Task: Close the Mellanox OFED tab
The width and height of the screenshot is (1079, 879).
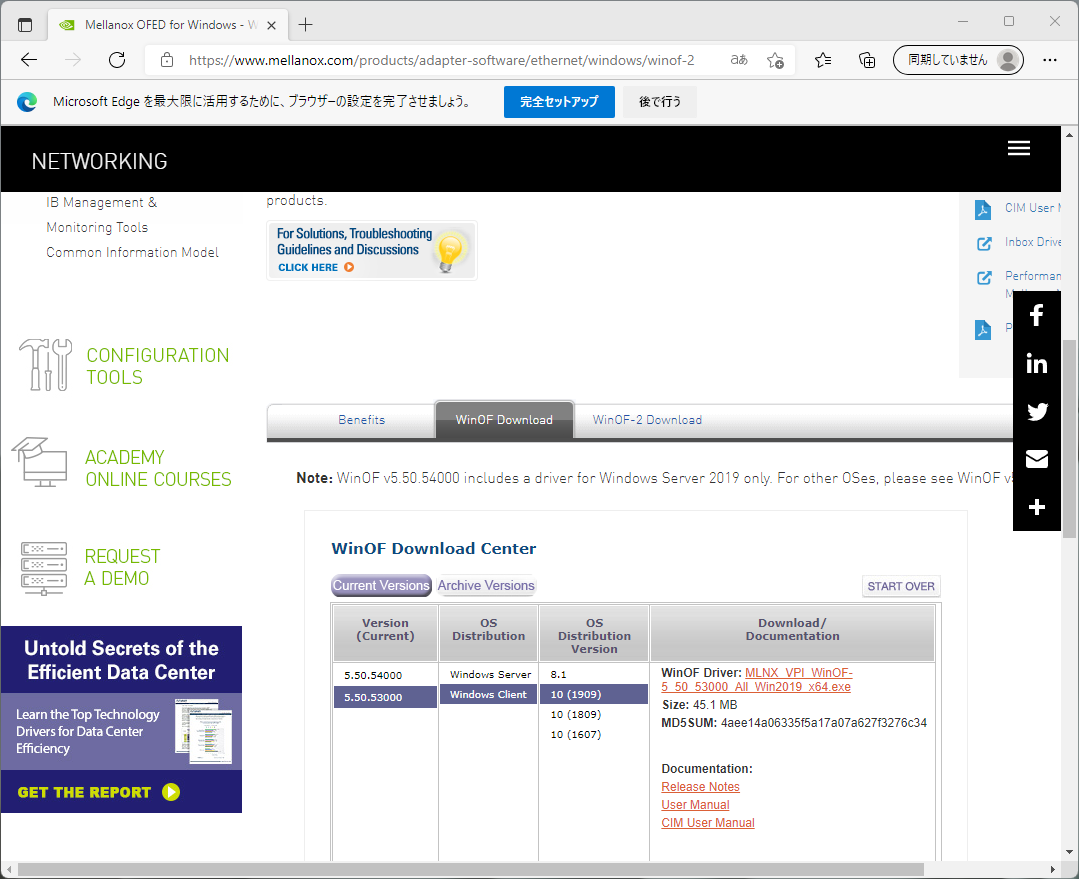Action: click(271, 25)
